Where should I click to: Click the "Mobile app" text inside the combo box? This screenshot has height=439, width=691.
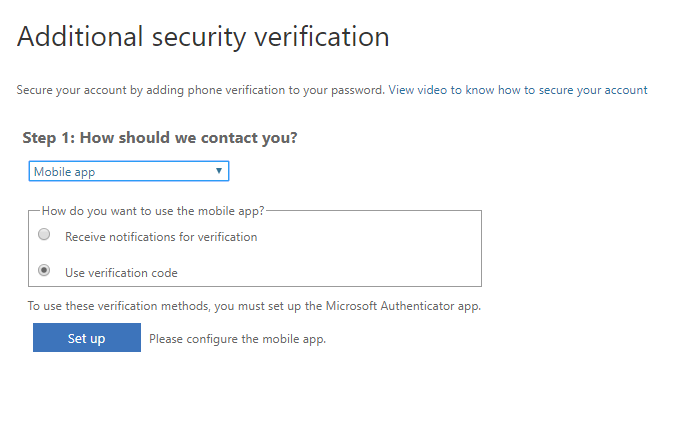coord(64,172)
